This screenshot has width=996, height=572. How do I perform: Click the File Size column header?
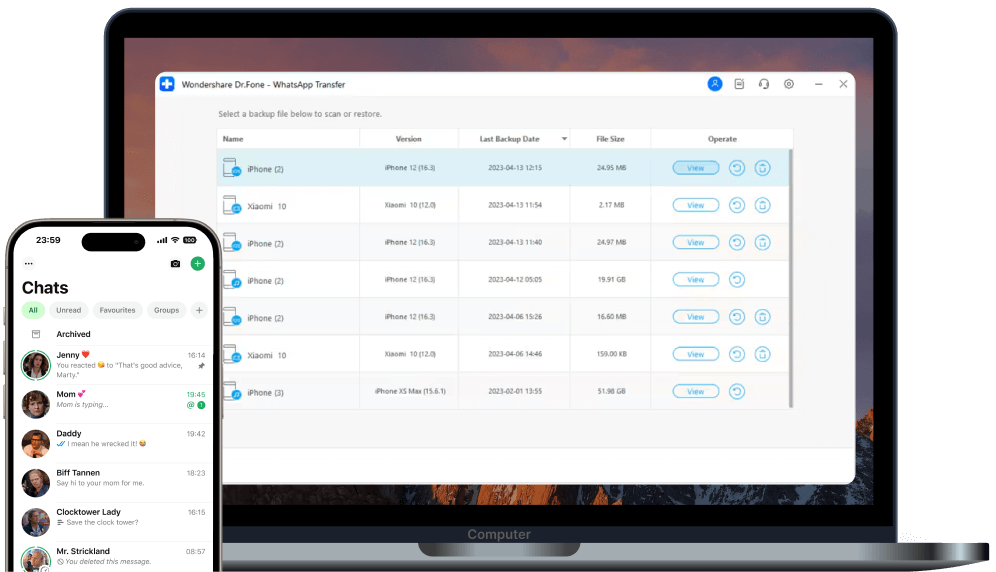click(x=610, y=139)
